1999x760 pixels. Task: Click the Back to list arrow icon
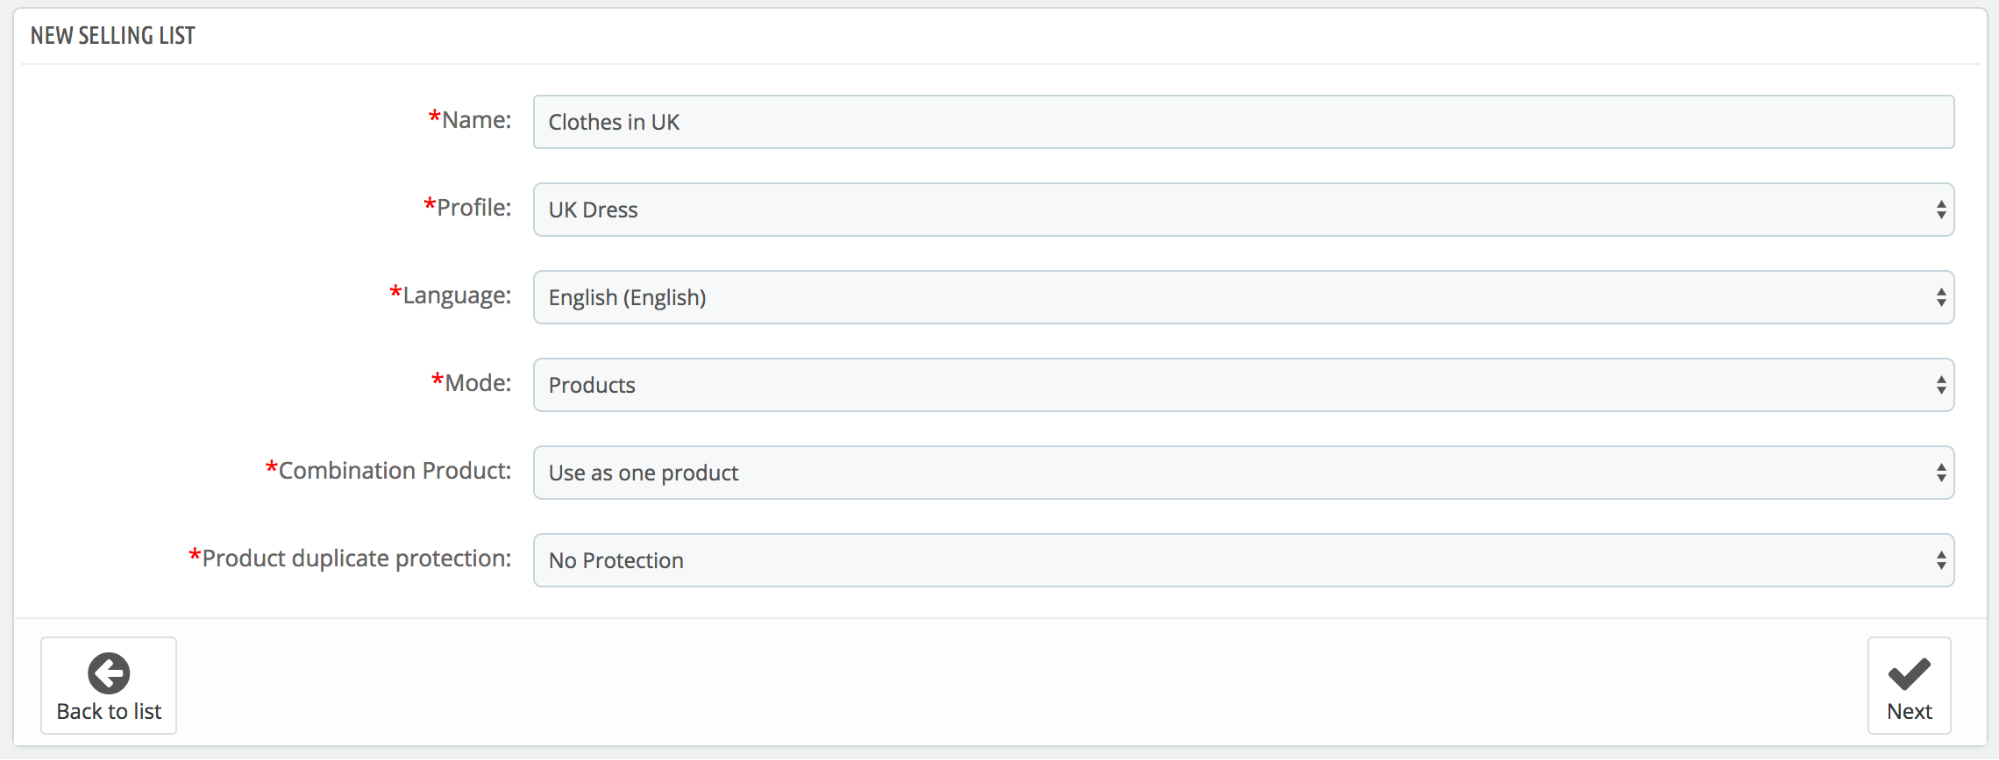point(108,673)
